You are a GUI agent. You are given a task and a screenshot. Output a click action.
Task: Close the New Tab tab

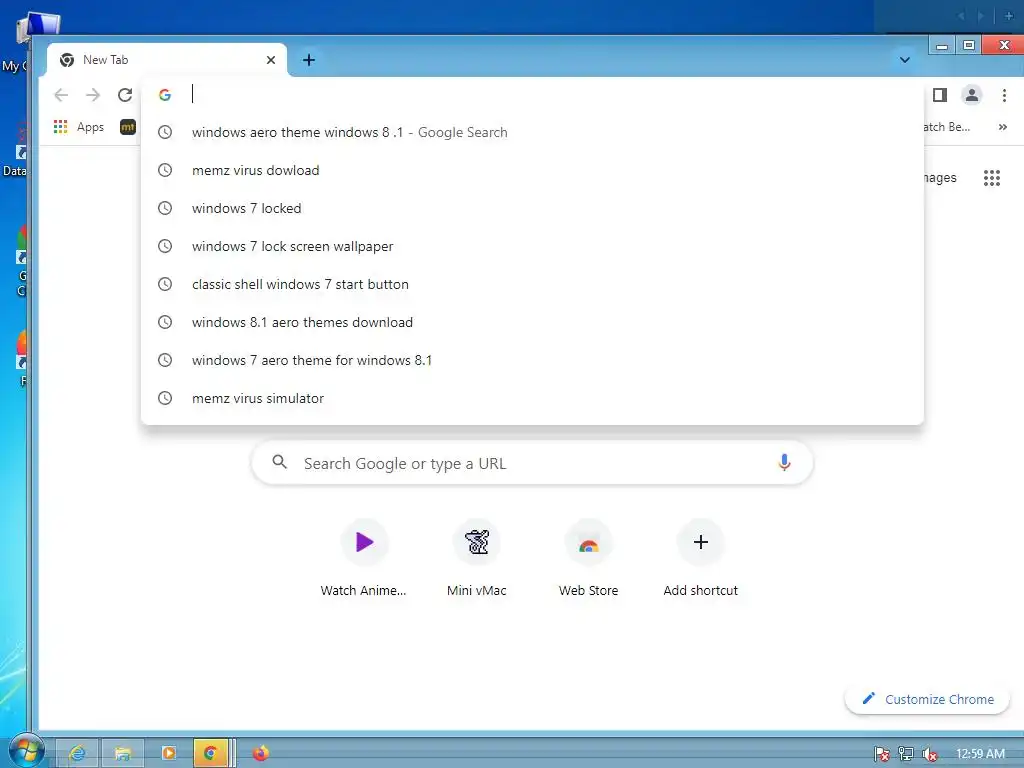click(271, 60)
